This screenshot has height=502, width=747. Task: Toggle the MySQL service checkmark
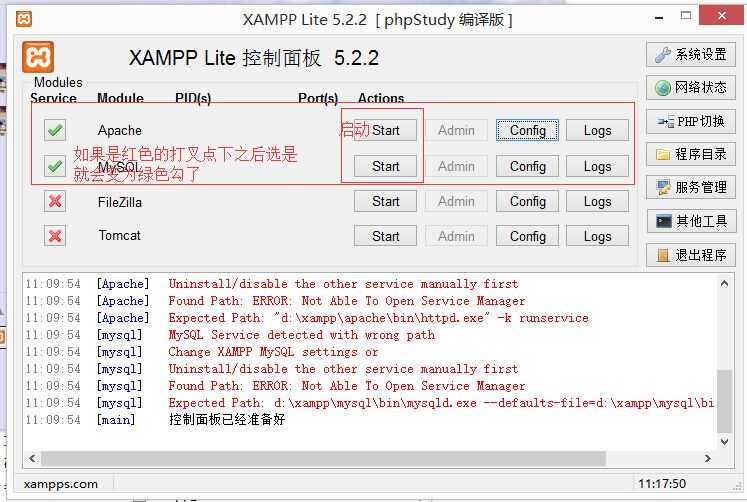pyautogui.click(x=55, y=166)
